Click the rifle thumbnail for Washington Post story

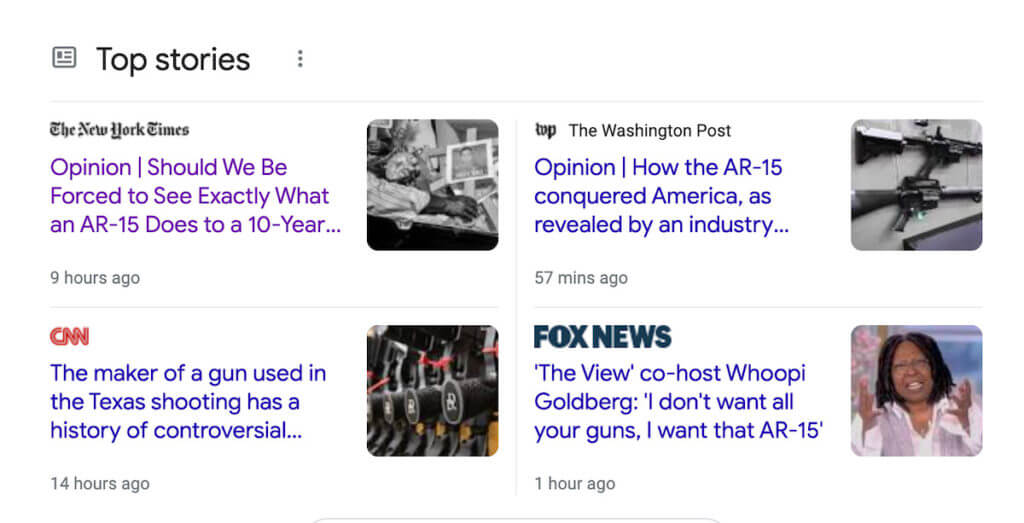click(x=916, y=185)
